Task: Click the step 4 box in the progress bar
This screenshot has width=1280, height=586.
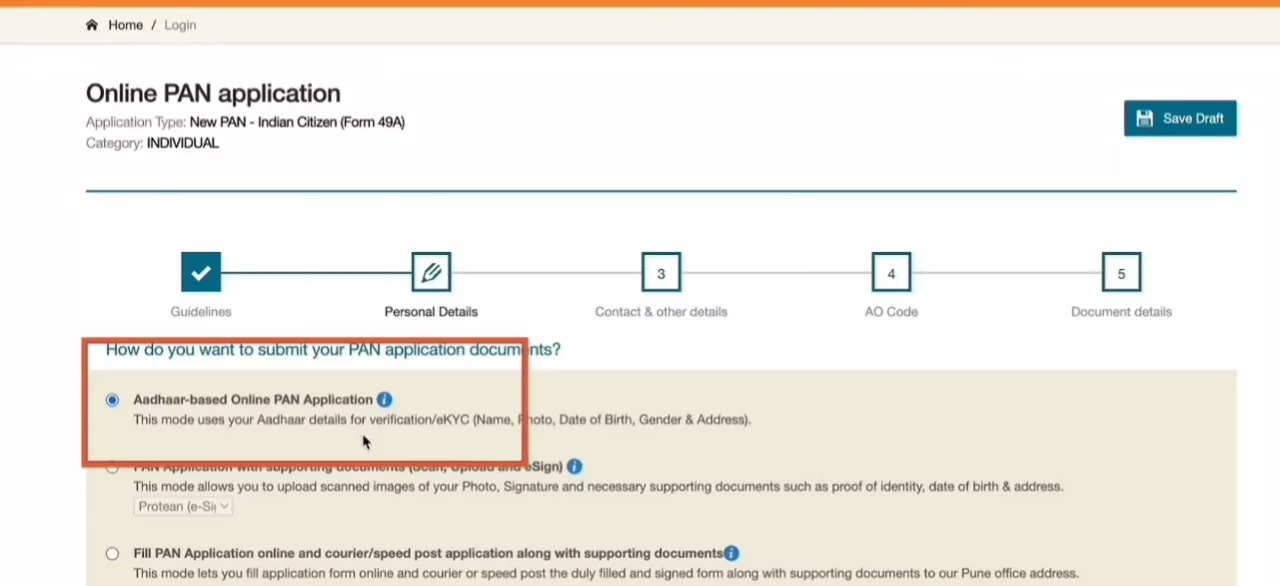Action: pyautogui.click(x=891, y=272)
